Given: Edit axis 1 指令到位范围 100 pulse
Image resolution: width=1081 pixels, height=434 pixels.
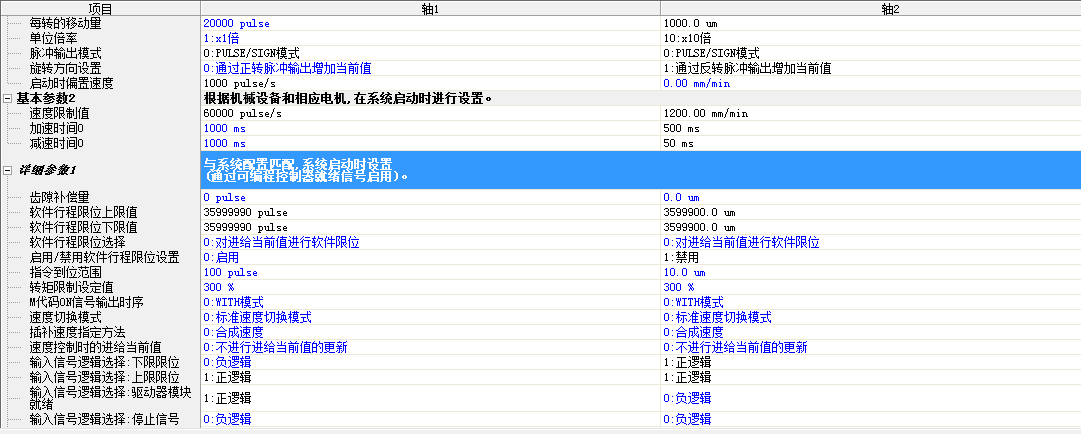Looking at the screenshot, I should [430, 272].
